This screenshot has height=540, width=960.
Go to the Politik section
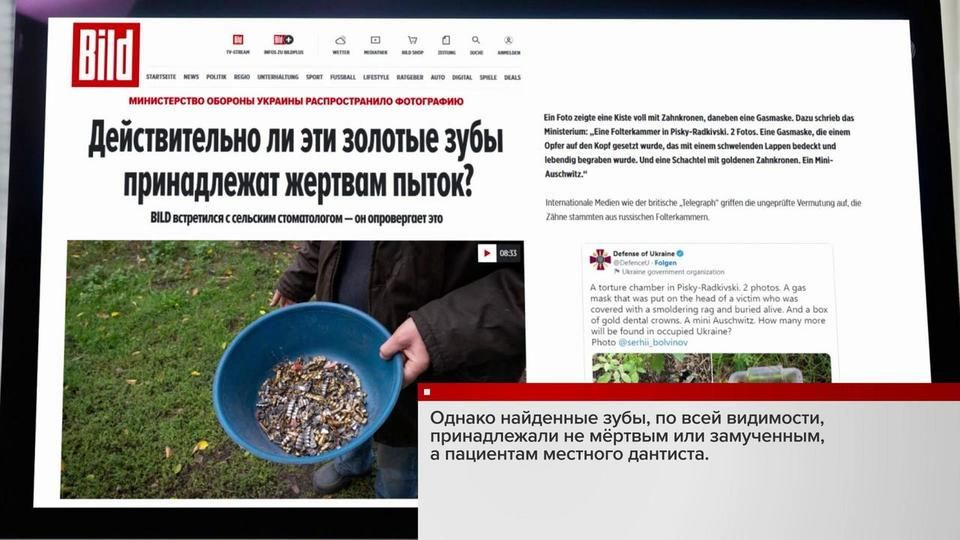click(x=215, y=77)
